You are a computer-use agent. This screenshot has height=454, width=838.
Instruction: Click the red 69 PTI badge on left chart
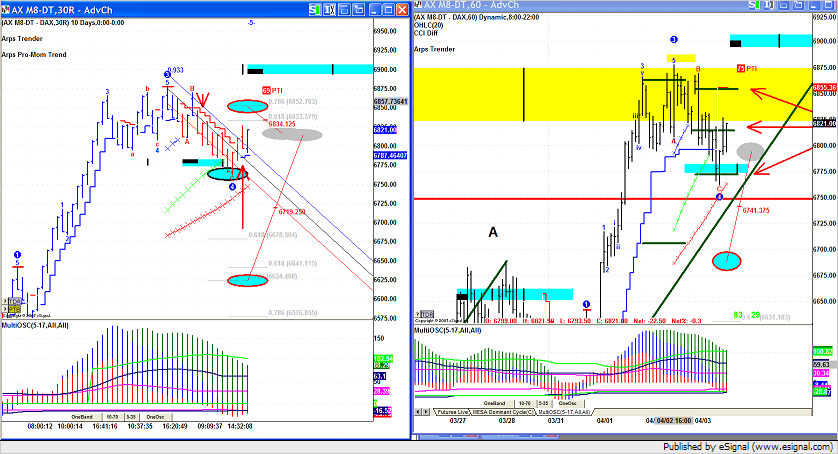click(x=271, y=90)
